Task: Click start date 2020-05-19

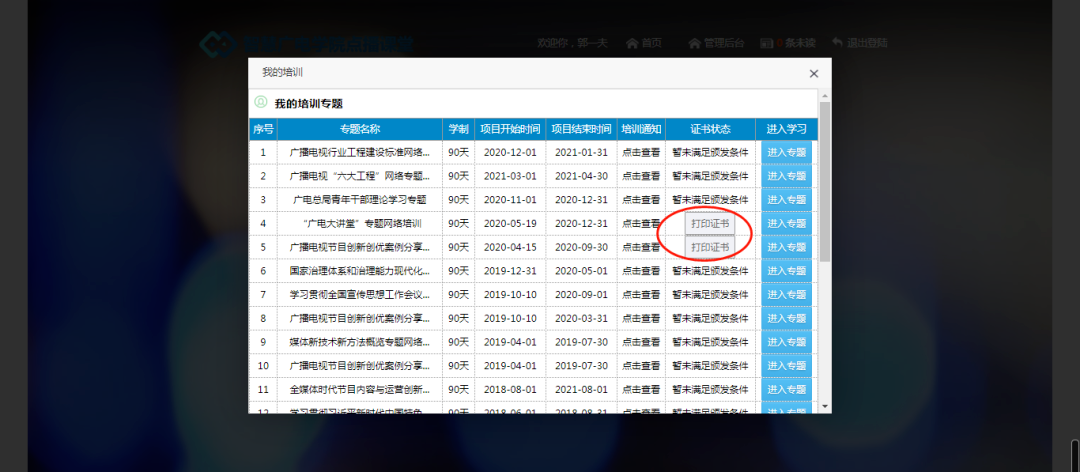Action: [510, 223]
